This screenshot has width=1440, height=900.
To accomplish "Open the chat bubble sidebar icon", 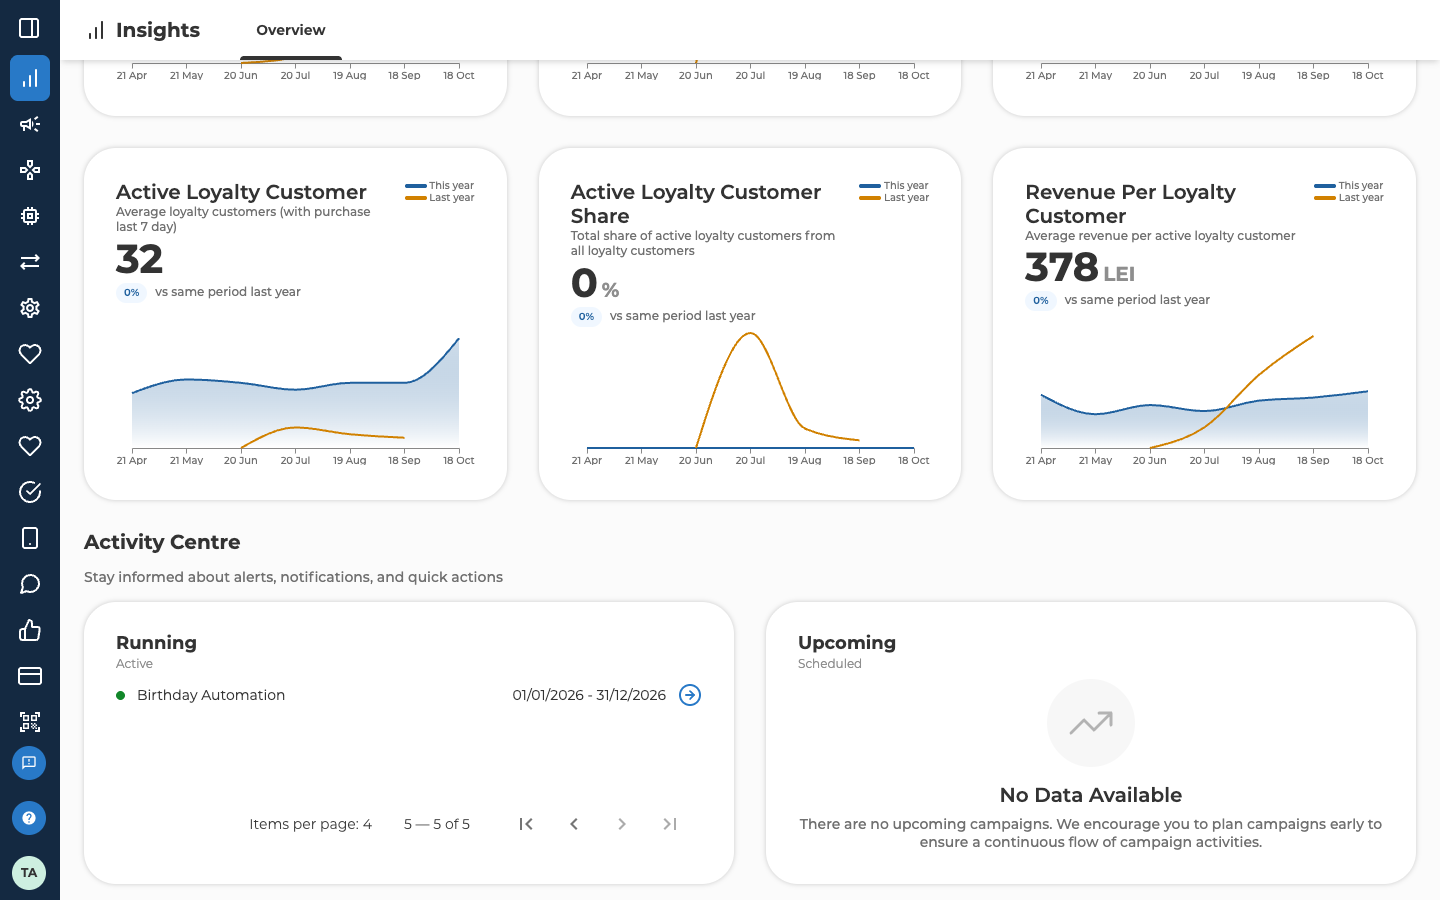I will (x=30, y=584).
